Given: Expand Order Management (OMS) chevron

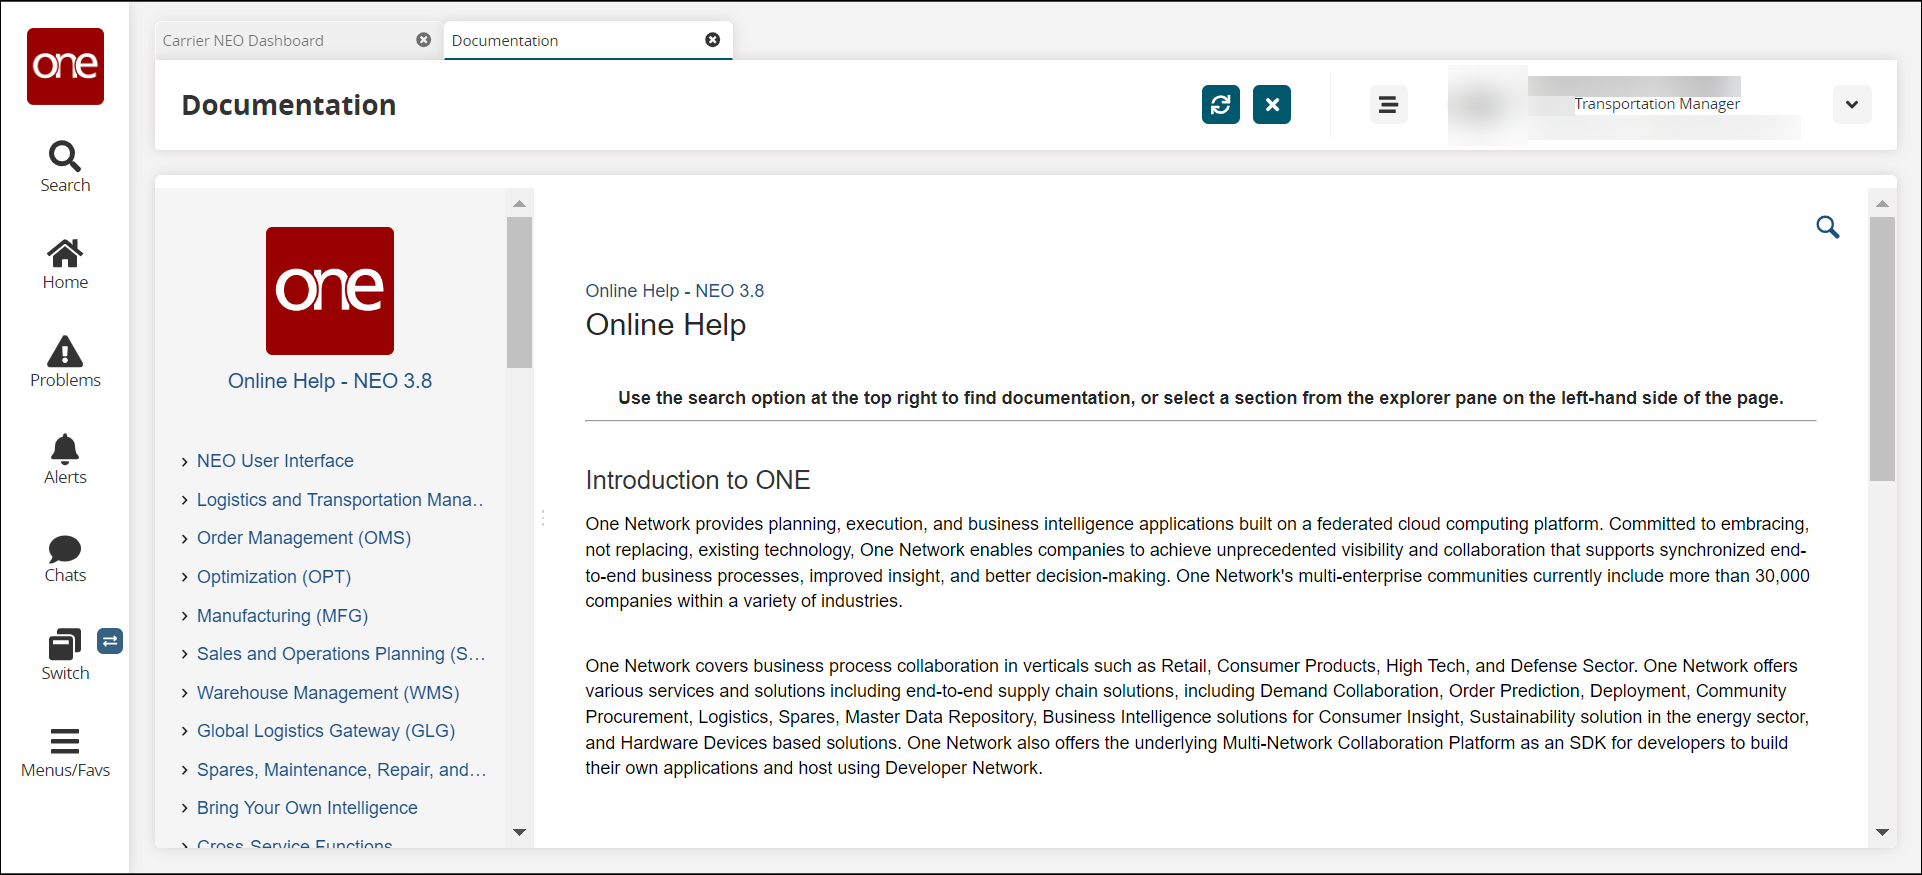Looking at the screenshot, I should tap(185, 539).
